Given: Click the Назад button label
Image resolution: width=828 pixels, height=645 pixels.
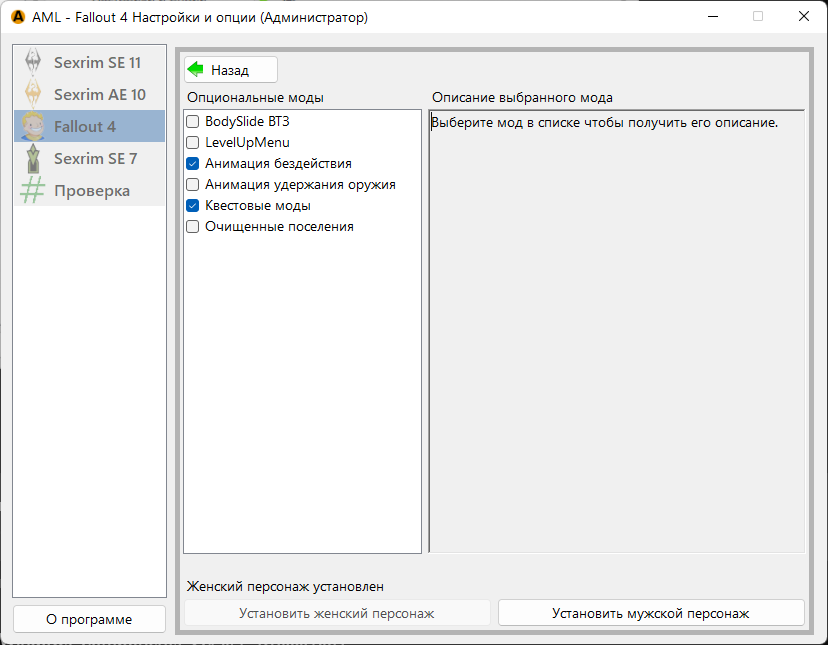Looking at the screenshot, I should [x=230, y=70].
